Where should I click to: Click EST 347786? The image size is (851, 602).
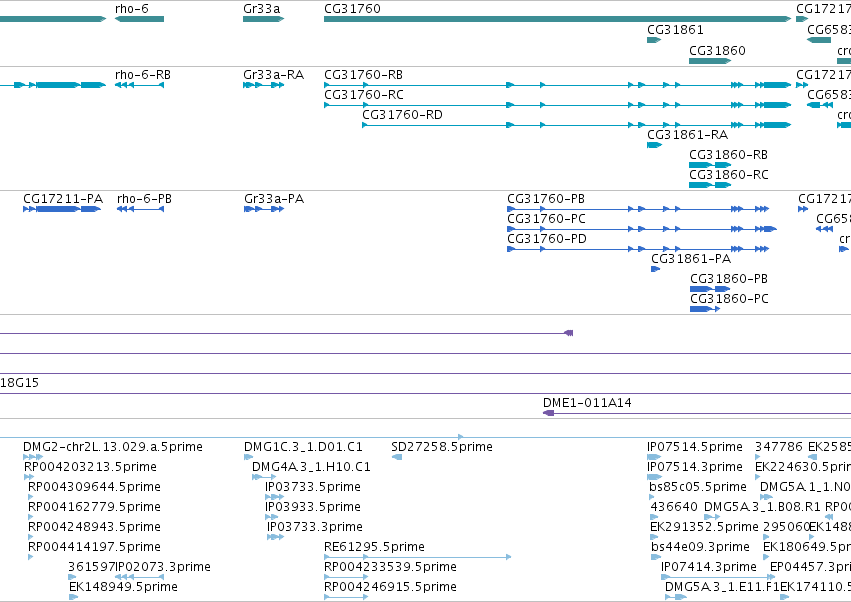pyautogui.click(x=758, y=458)
